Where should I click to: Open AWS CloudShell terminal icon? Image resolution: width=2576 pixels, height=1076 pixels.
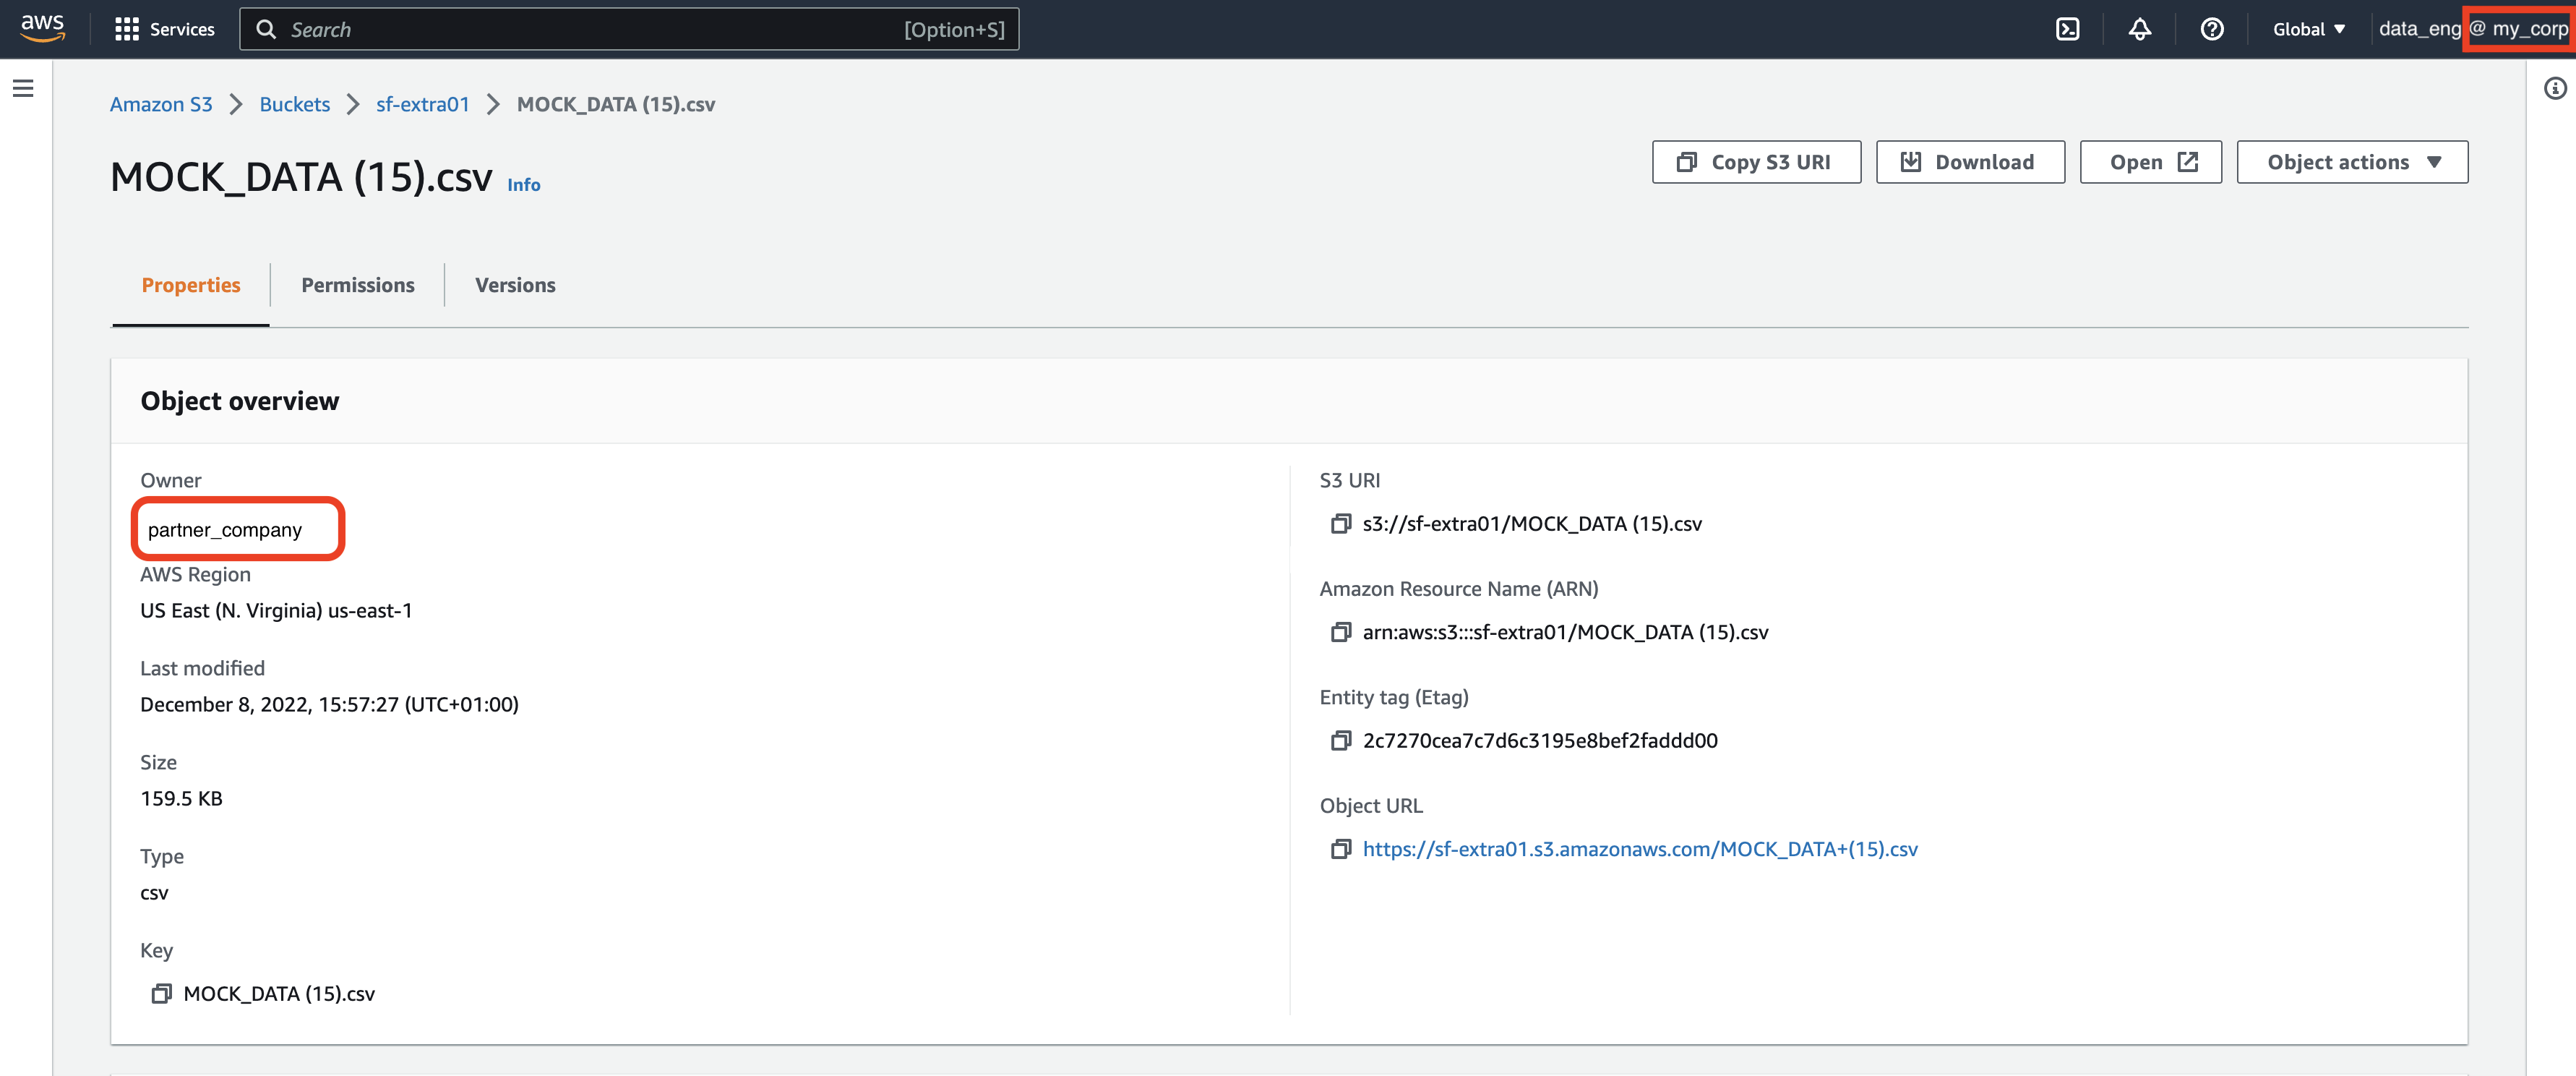2068,29
